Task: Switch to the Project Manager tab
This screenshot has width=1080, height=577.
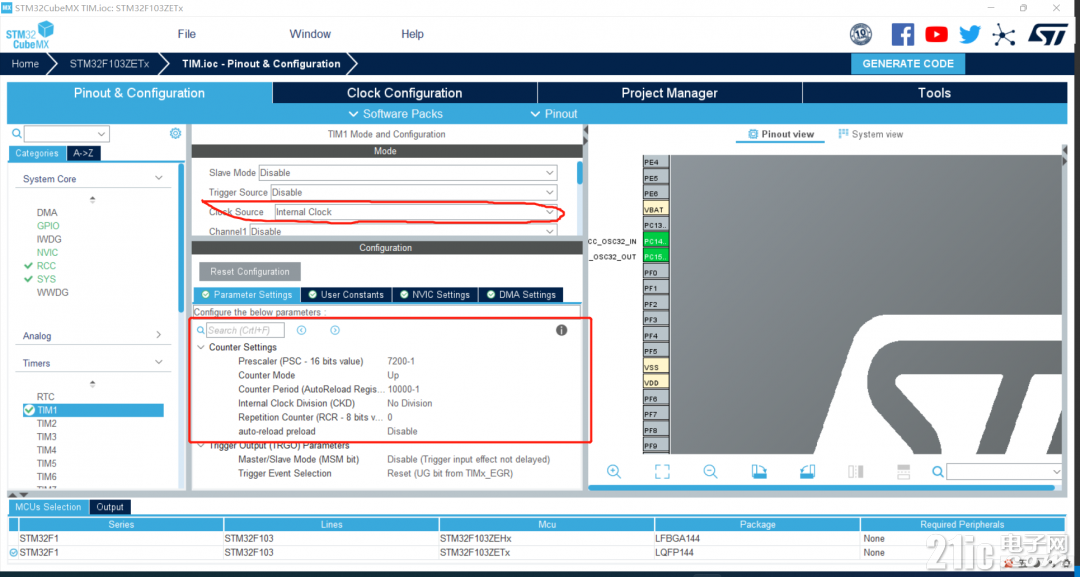Action: click(669, 93)
